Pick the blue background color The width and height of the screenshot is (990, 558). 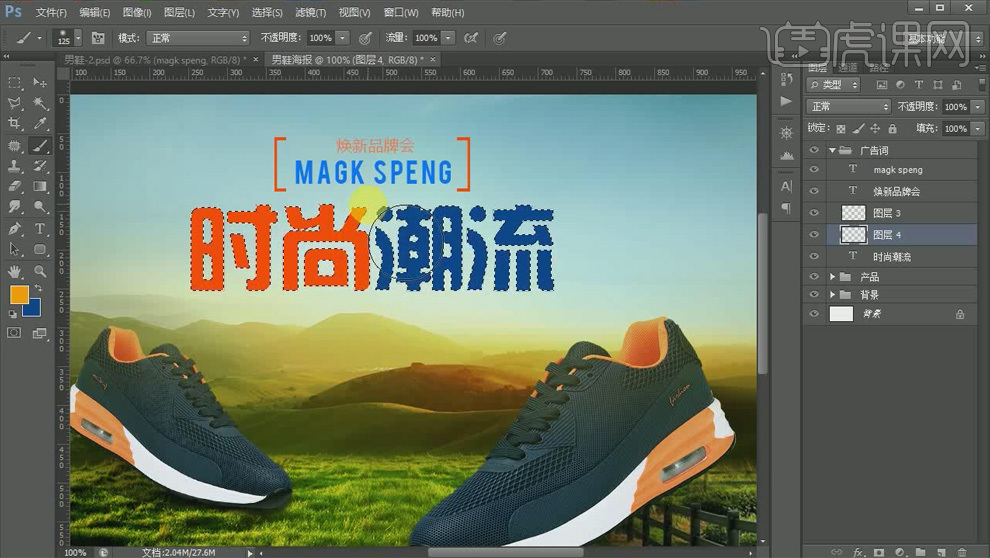click(34, 309)
